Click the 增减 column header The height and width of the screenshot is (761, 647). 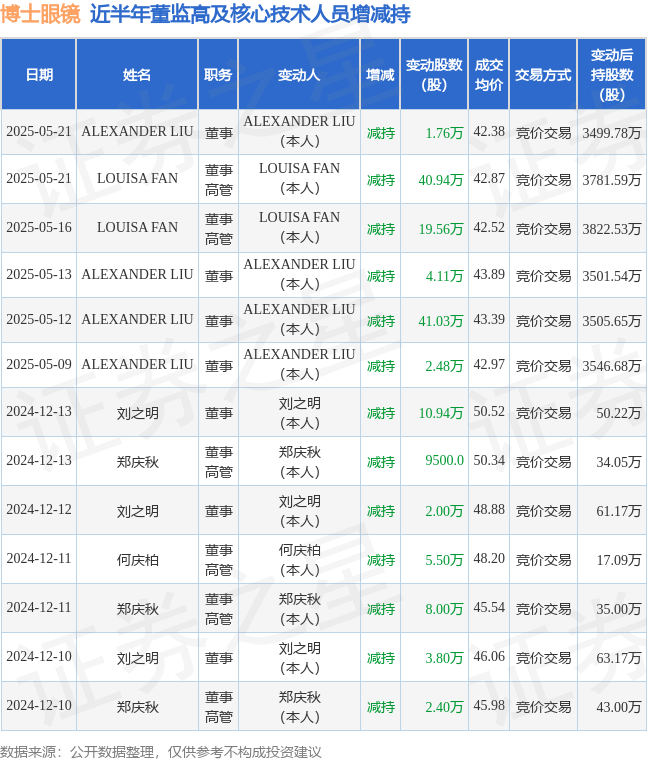[x=380, y=75]
